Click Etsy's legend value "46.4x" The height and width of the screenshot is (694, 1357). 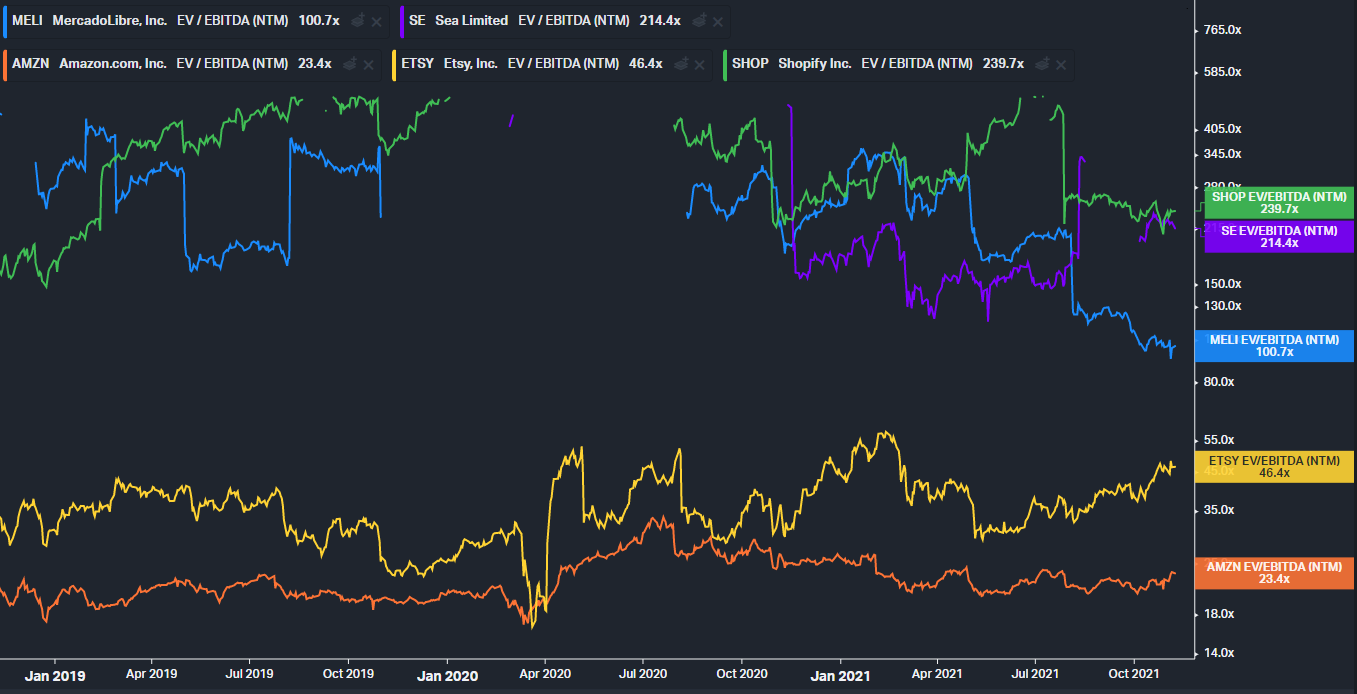tap(646, 63)
